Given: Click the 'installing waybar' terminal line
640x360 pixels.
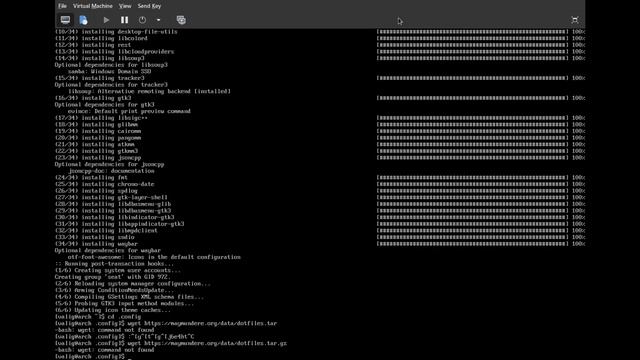Looking at the screenshot, I should (x=96, y=244).
